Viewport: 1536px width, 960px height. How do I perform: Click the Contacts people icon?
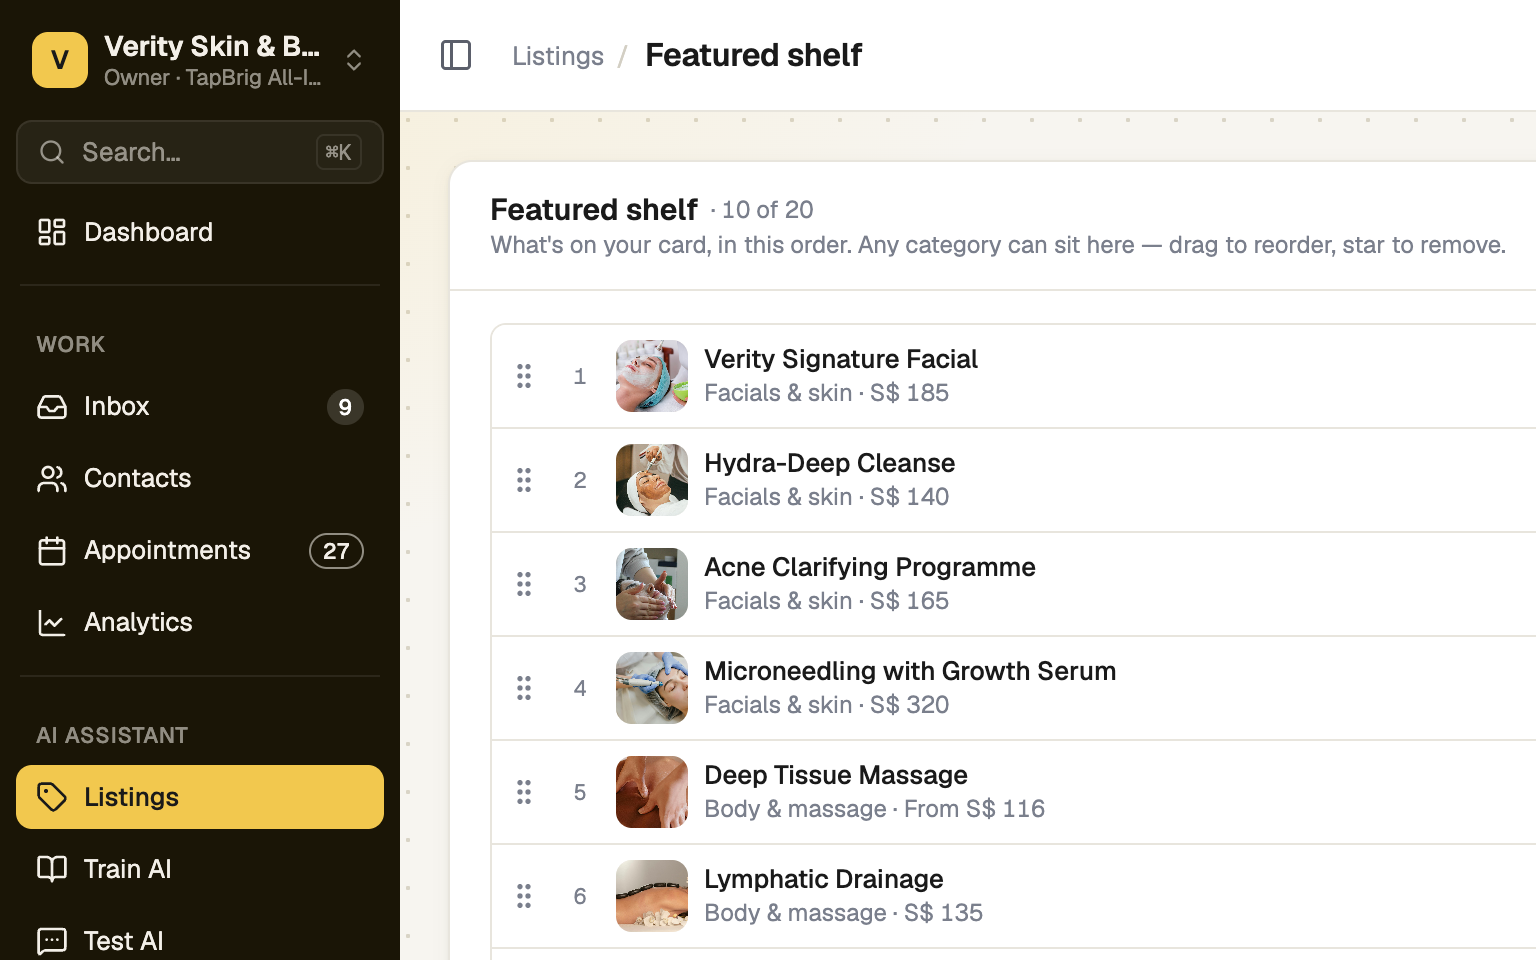[52, 478]
